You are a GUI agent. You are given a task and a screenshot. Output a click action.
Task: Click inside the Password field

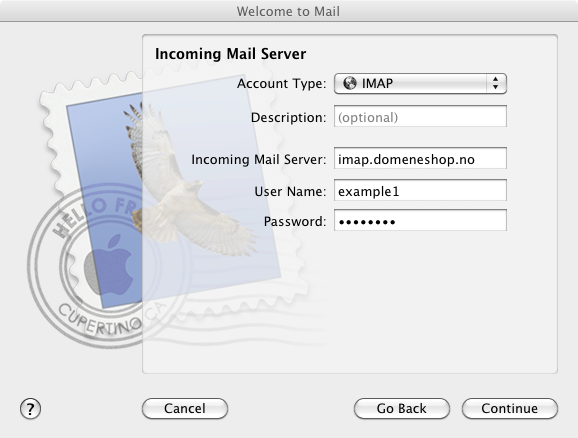(x=420, y=220)
